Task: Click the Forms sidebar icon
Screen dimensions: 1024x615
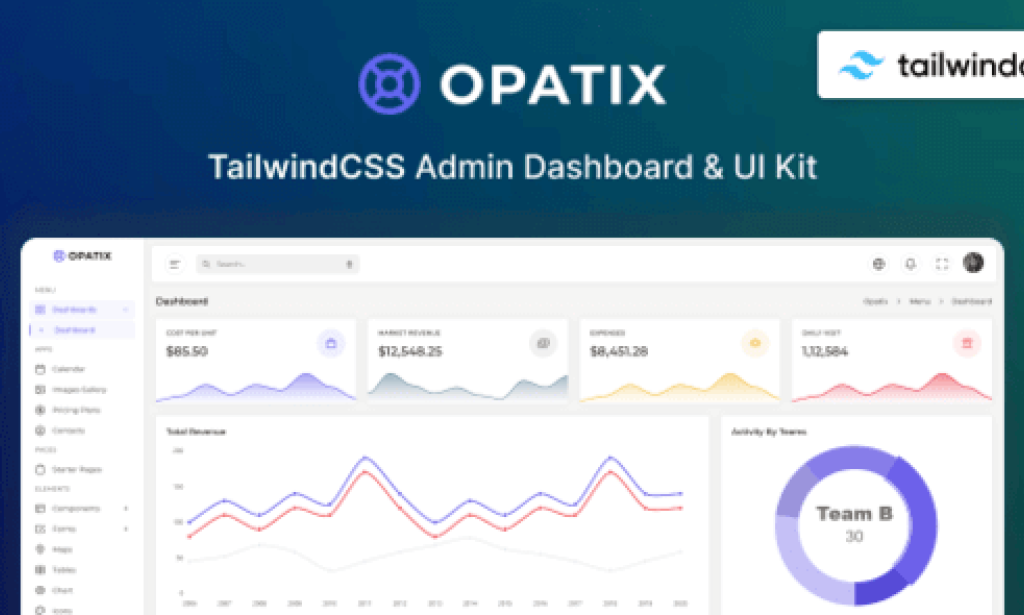Action: click(x=40, y=529)
